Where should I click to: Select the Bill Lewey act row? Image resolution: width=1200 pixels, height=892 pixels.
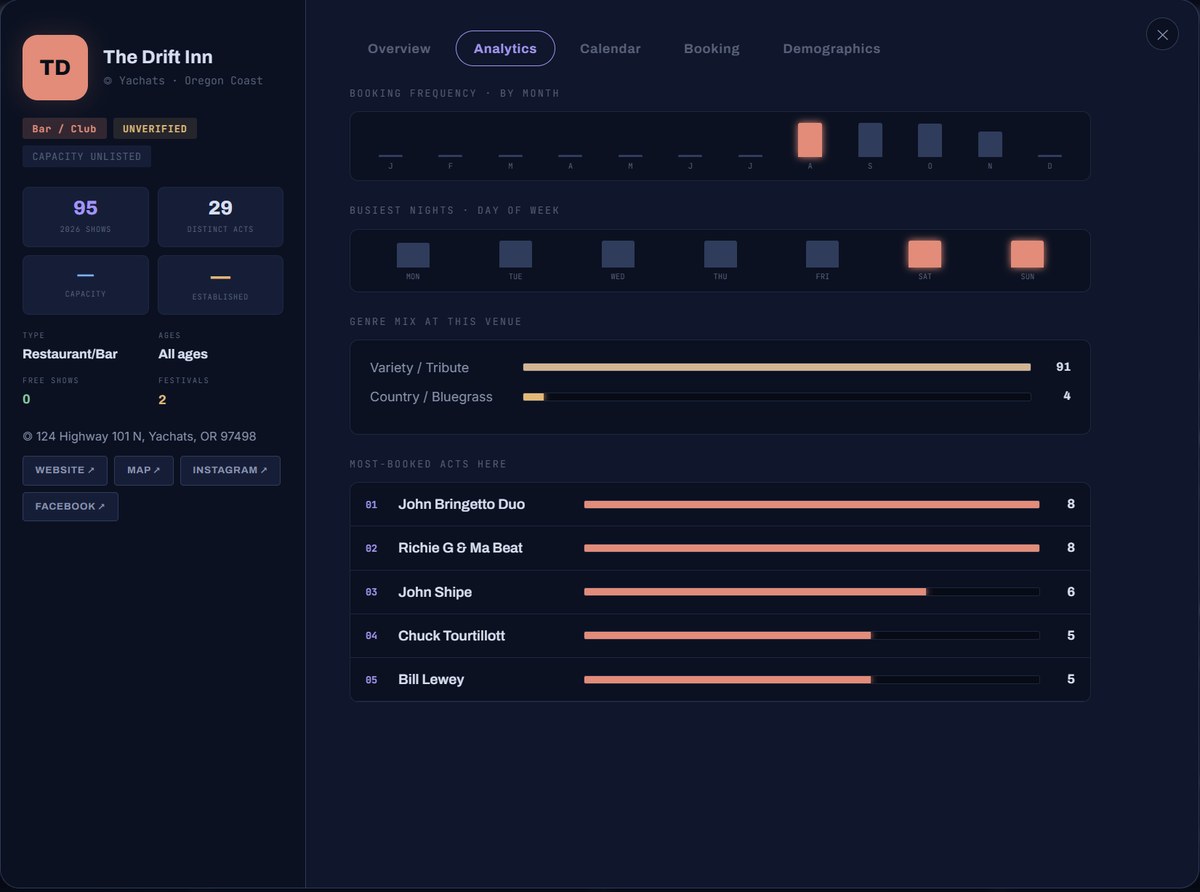tap(720, 679)
